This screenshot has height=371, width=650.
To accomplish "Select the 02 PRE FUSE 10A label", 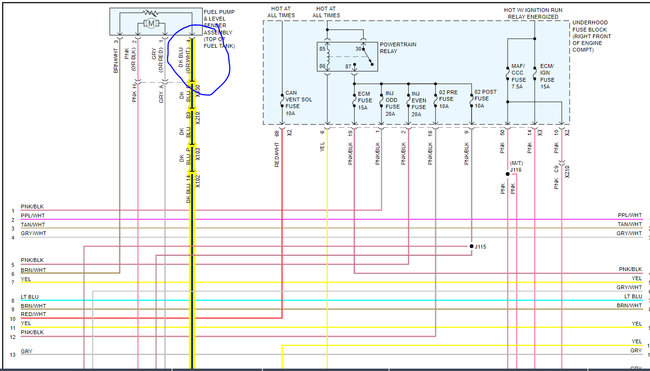I will pos(448,99).
